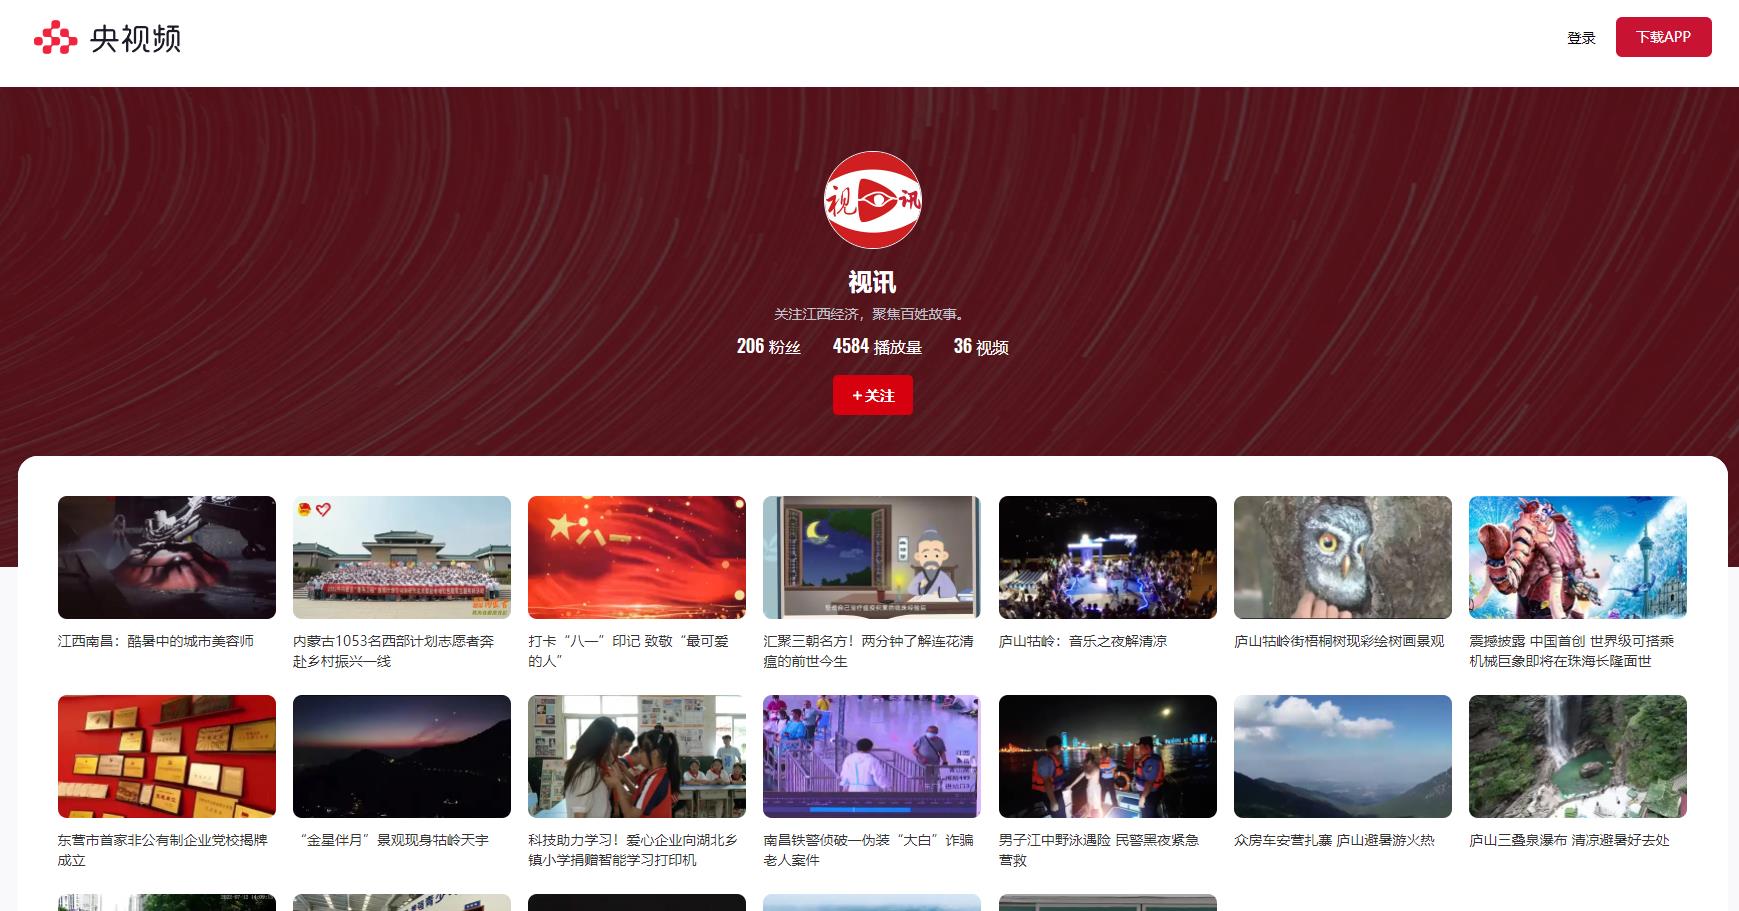Click title 庐山牯岭：音乐之夜解清凉
Viewport: 1739px width, 911px height.
pyautogui.click(x=1083, y=641)
